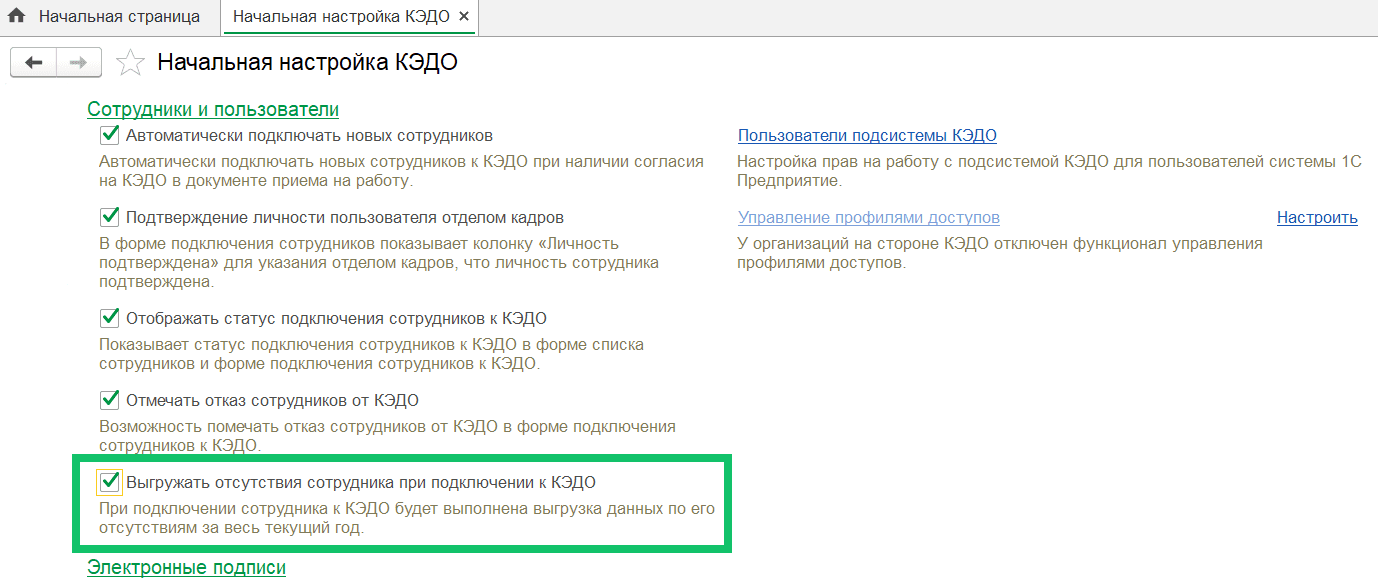
Task: Click the home icon on the tab bar
Action: point(15,16)
